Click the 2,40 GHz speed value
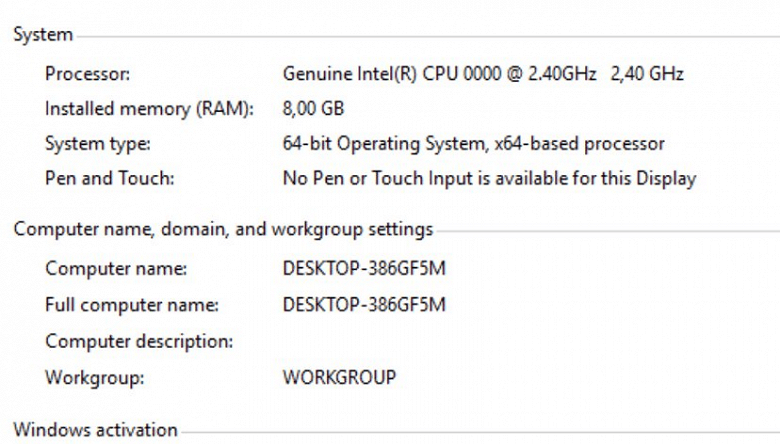The height and width of the screenshot is (444, 780). [647, 73]
